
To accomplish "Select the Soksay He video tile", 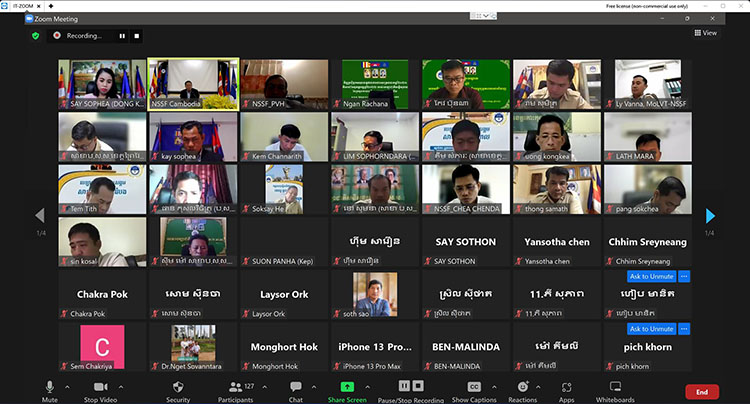I will click(284, 189).
